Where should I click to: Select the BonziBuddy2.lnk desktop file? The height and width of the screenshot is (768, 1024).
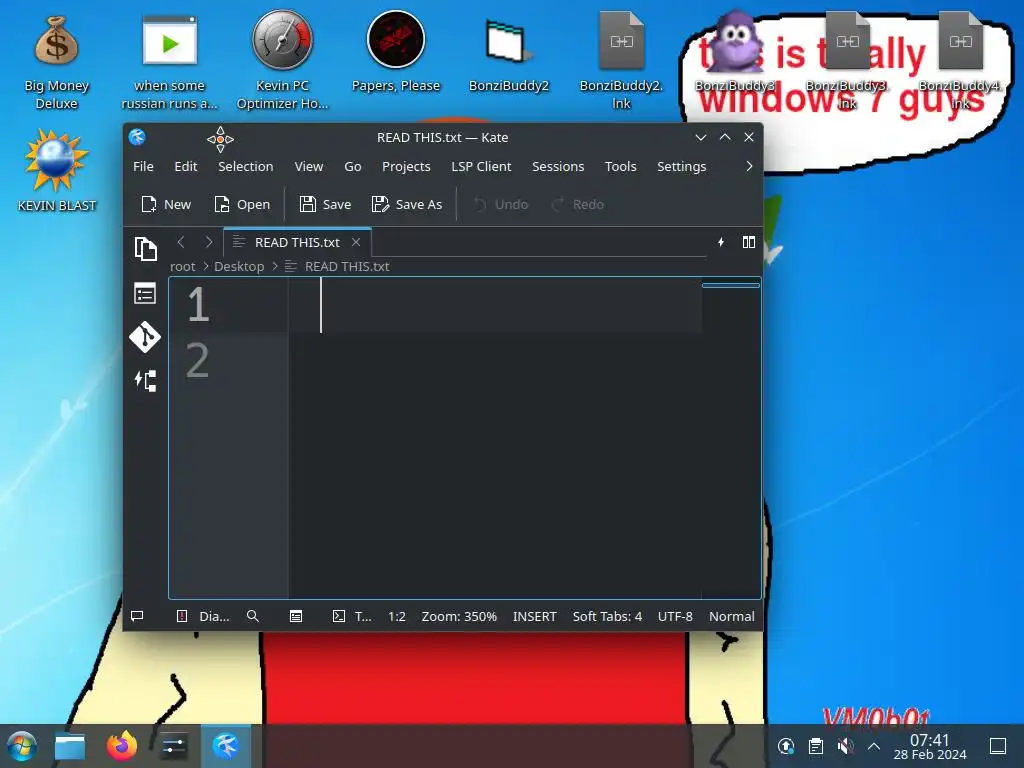(622, 60)
